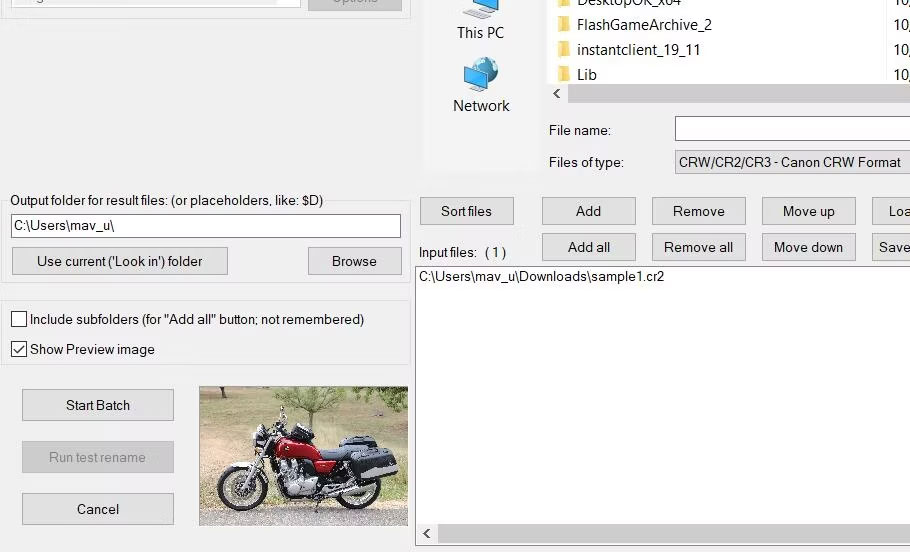Cancel the batch dialog
The image size is (910, 552).
[98, 509]
